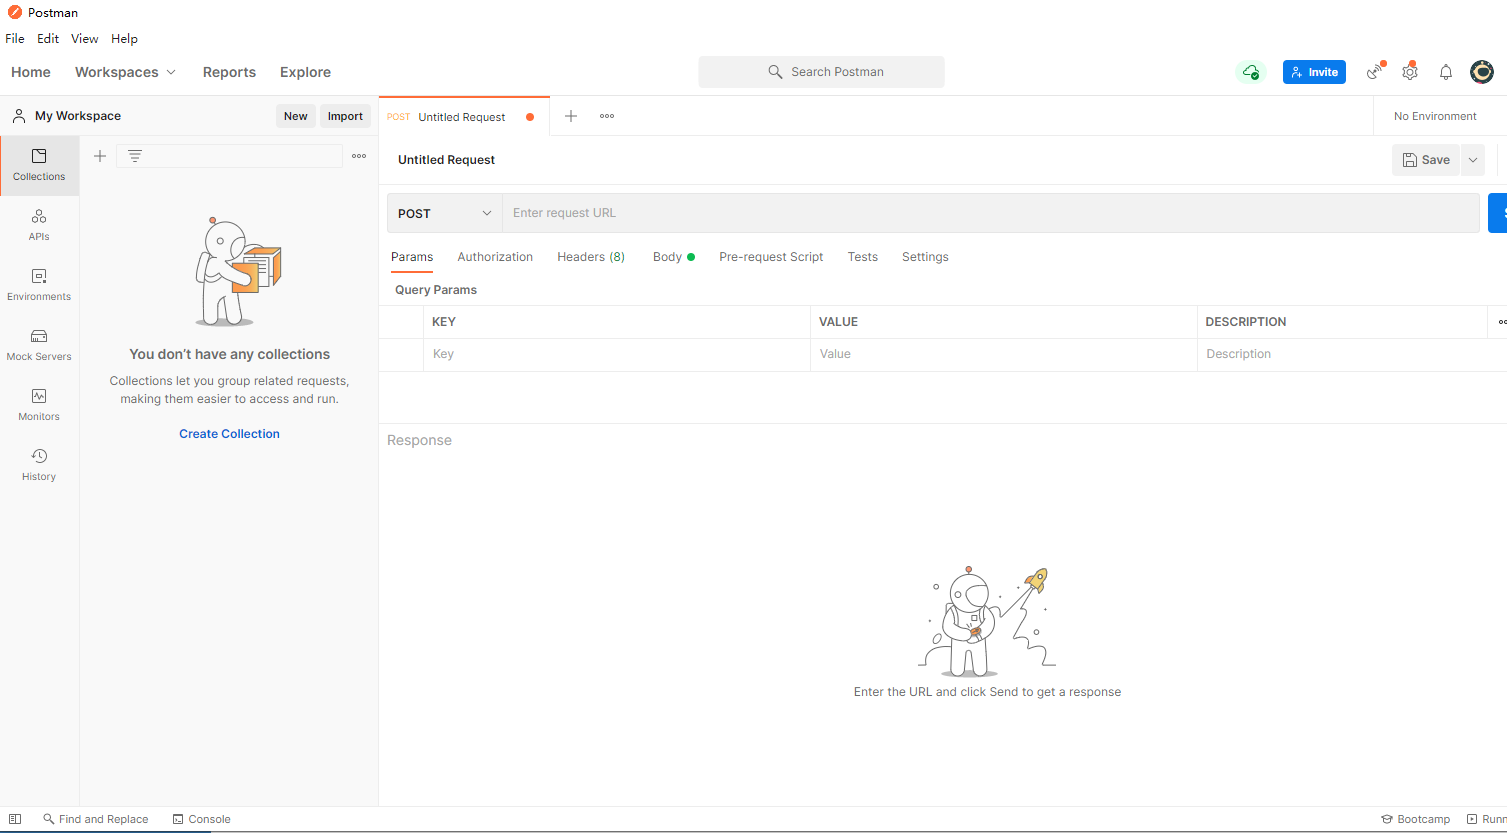
Task: Open the Monitors sidebar panel
Action: coord(39,405)
